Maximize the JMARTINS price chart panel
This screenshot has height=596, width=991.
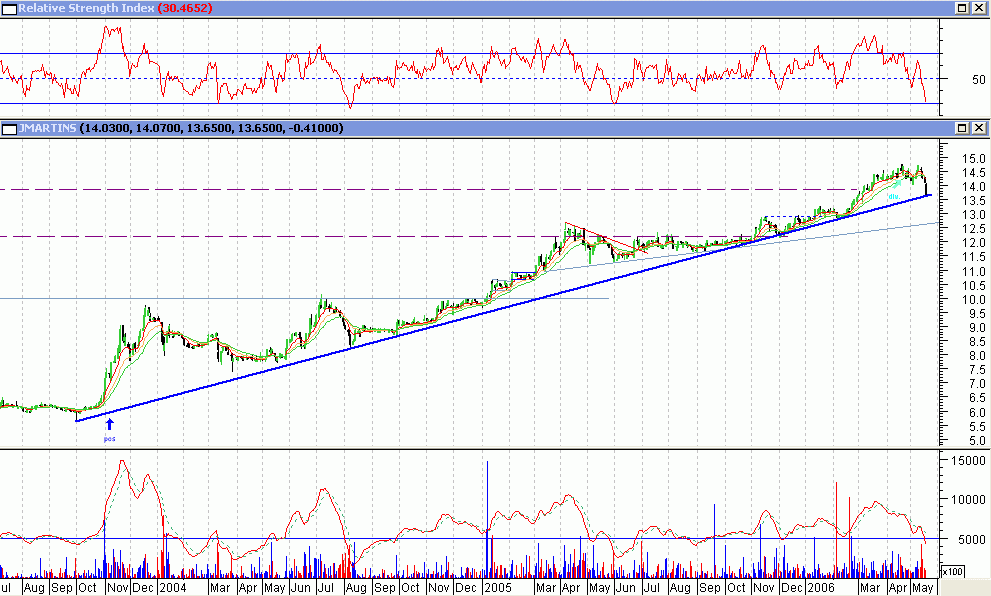click(963, 128)
